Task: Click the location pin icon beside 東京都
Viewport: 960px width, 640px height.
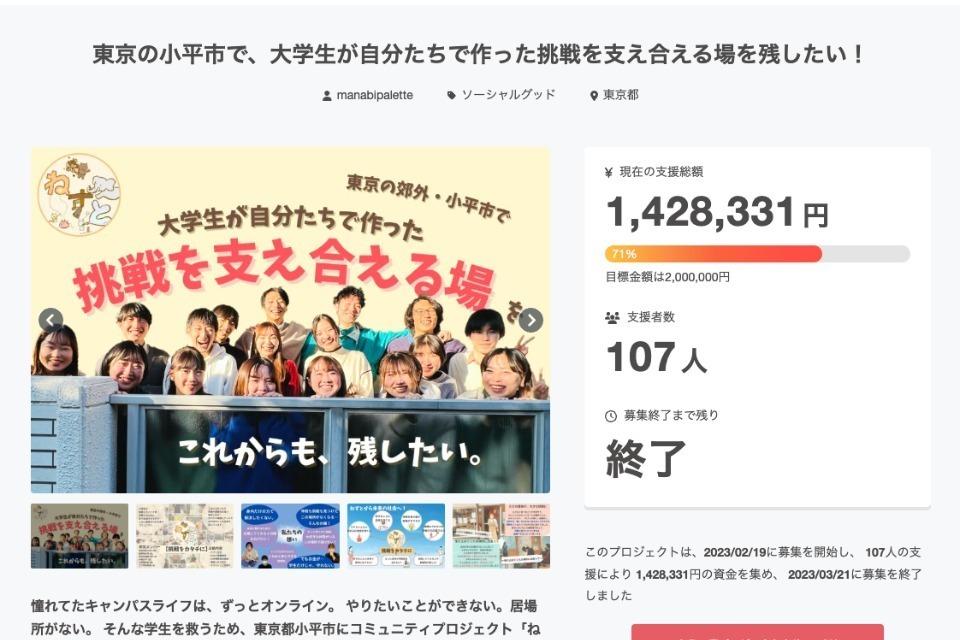Action: pyautogui.click(x=593, y=96)
